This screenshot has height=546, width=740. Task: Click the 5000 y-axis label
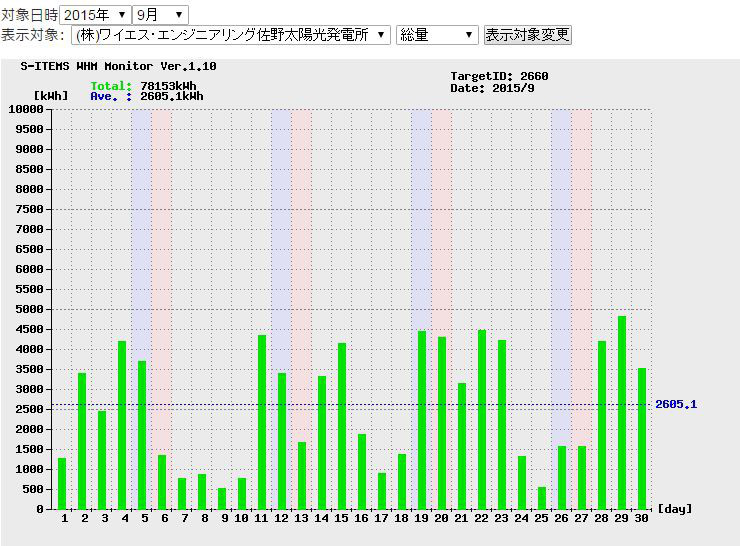tap(29, 309)
